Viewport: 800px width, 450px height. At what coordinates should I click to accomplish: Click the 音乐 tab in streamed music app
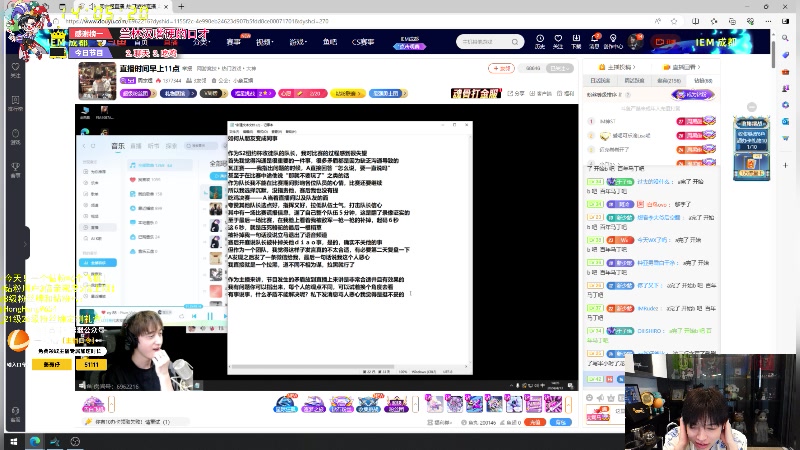coord(118,146)
